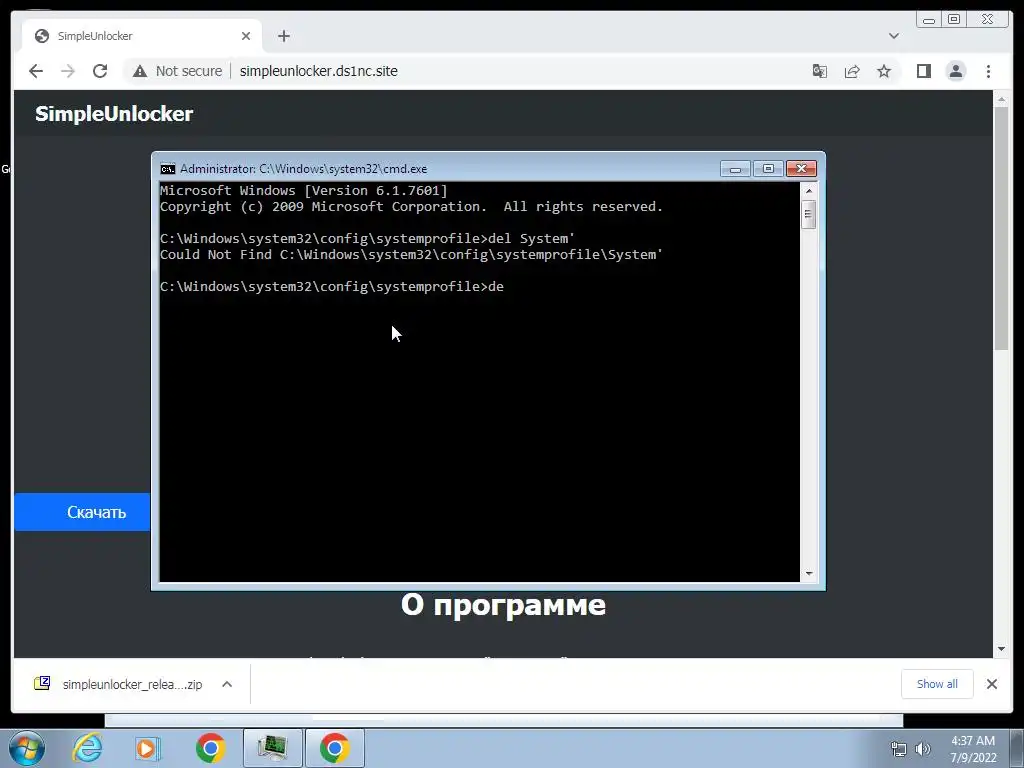The width and height of the screenshot is (1024, 768).
Task: Close the cmd.exe window
Action: (801, 169)
